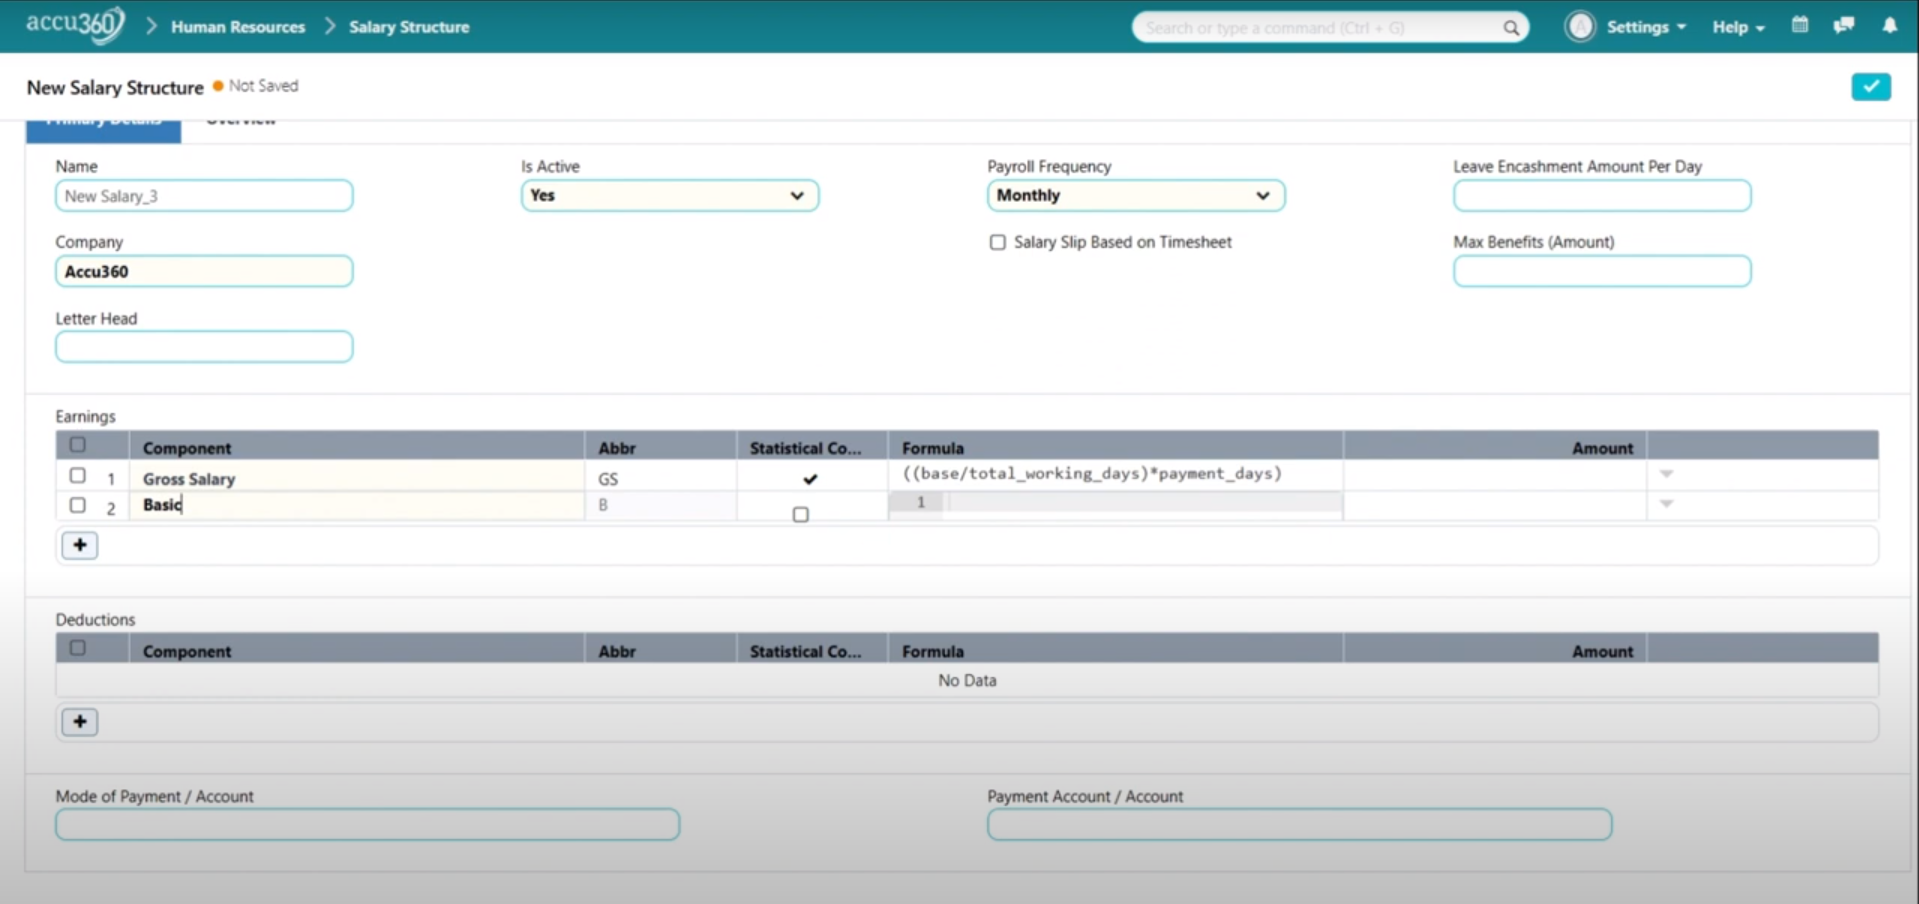The width and height of the screenshot is (1919, 904).
Task: Open the notifications bell icon
Action: 1889,25
